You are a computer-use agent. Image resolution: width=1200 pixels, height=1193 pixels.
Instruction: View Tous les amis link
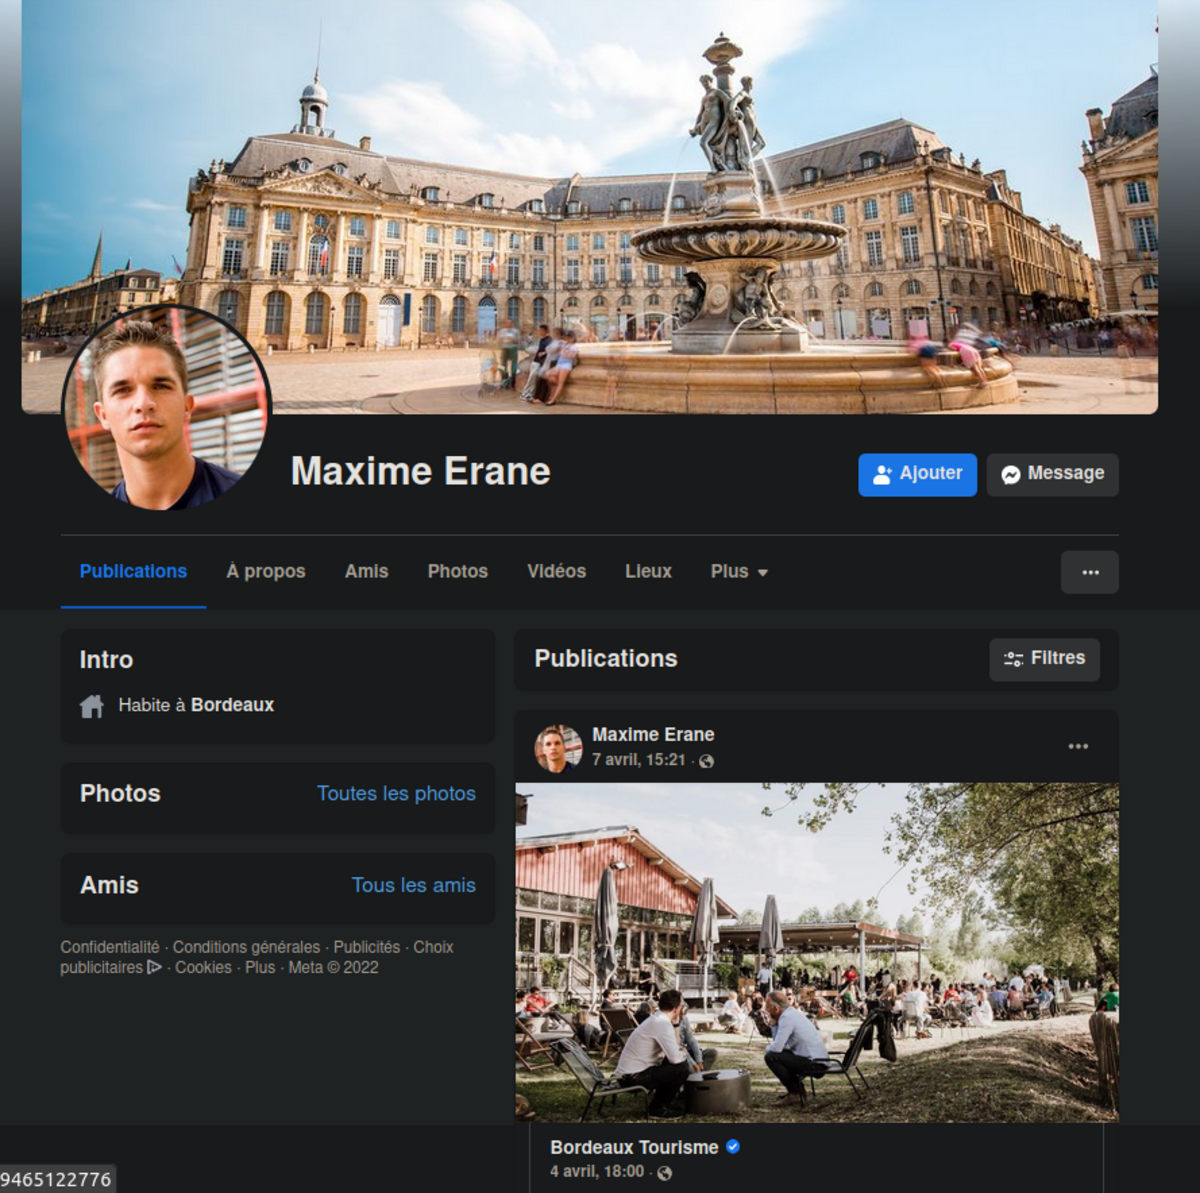click(x=413, y=886)
